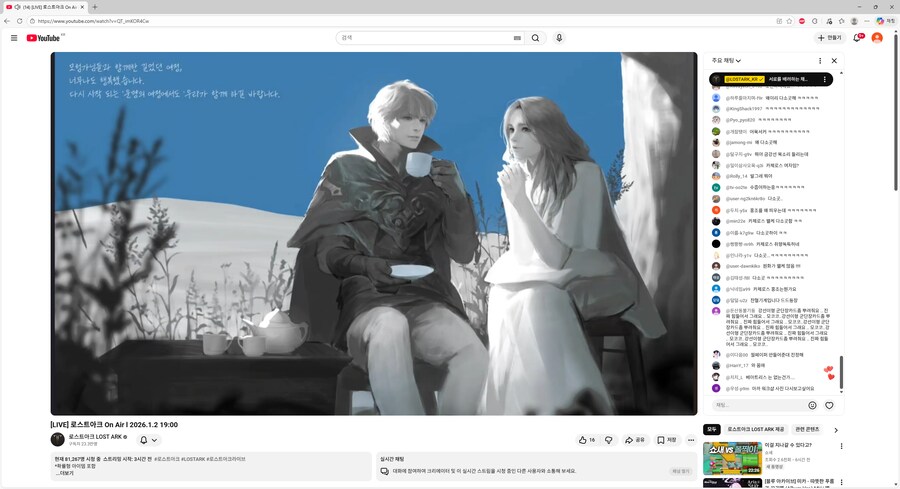Viewport: 900px width, 489px height.
Task: Go to YouTube home via logo
Action: (43, 38)
